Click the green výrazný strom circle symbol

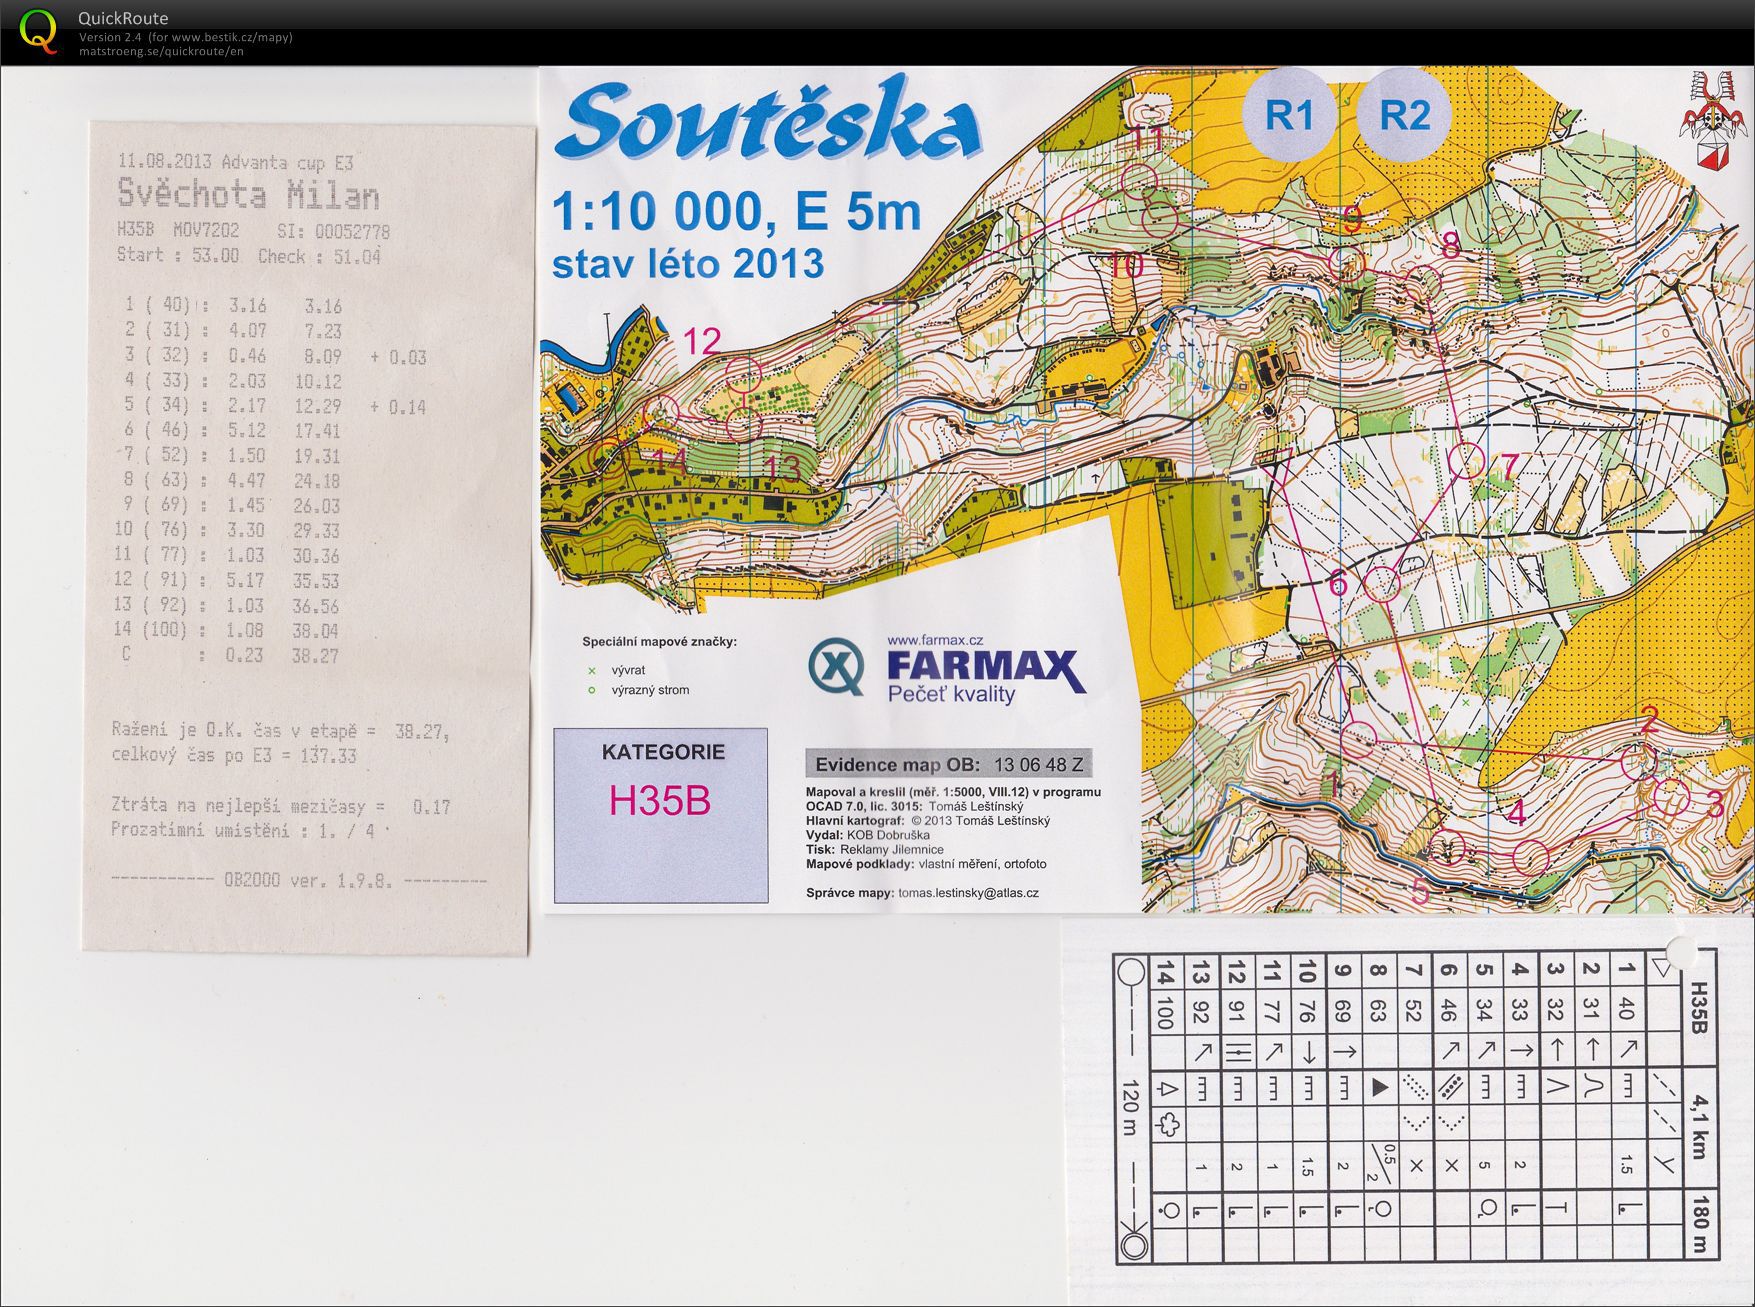(591, 690)
